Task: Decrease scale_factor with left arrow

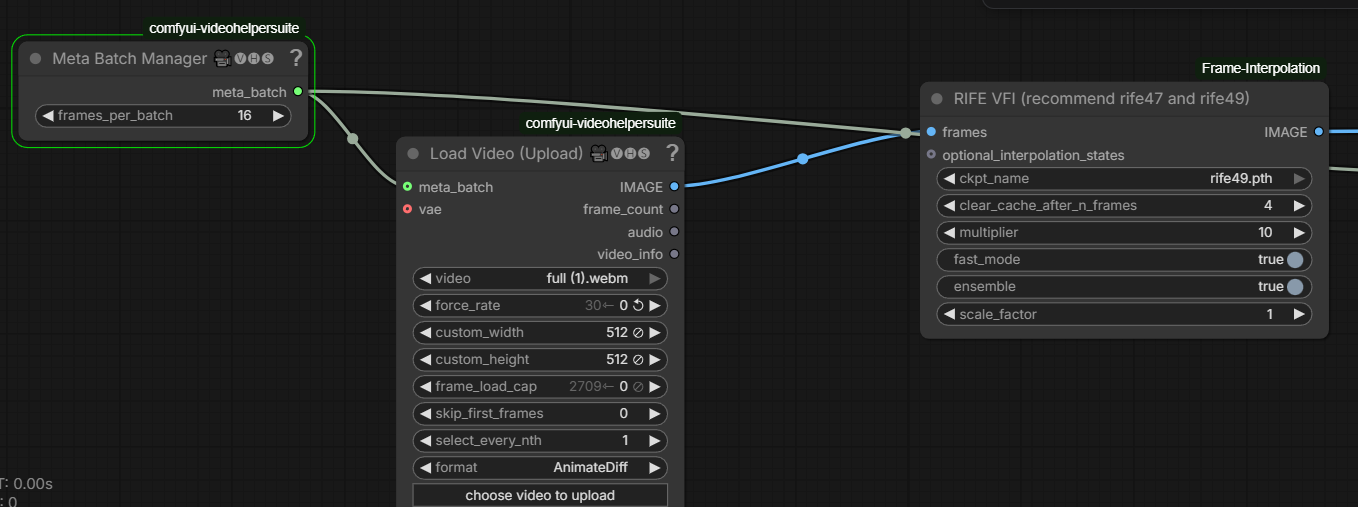Action: pyautogui.click(x=947, y=314)
